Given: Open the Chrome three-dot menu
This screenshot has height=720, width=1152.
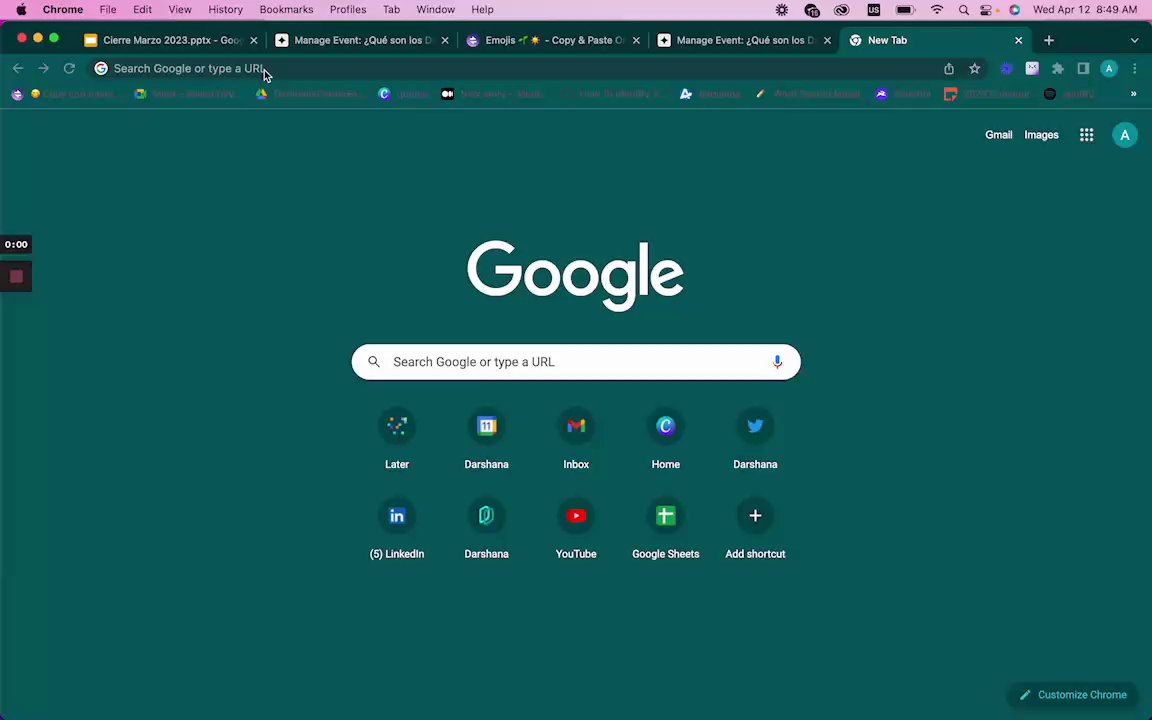Looking at the screenshot, I should (1134, 68).
